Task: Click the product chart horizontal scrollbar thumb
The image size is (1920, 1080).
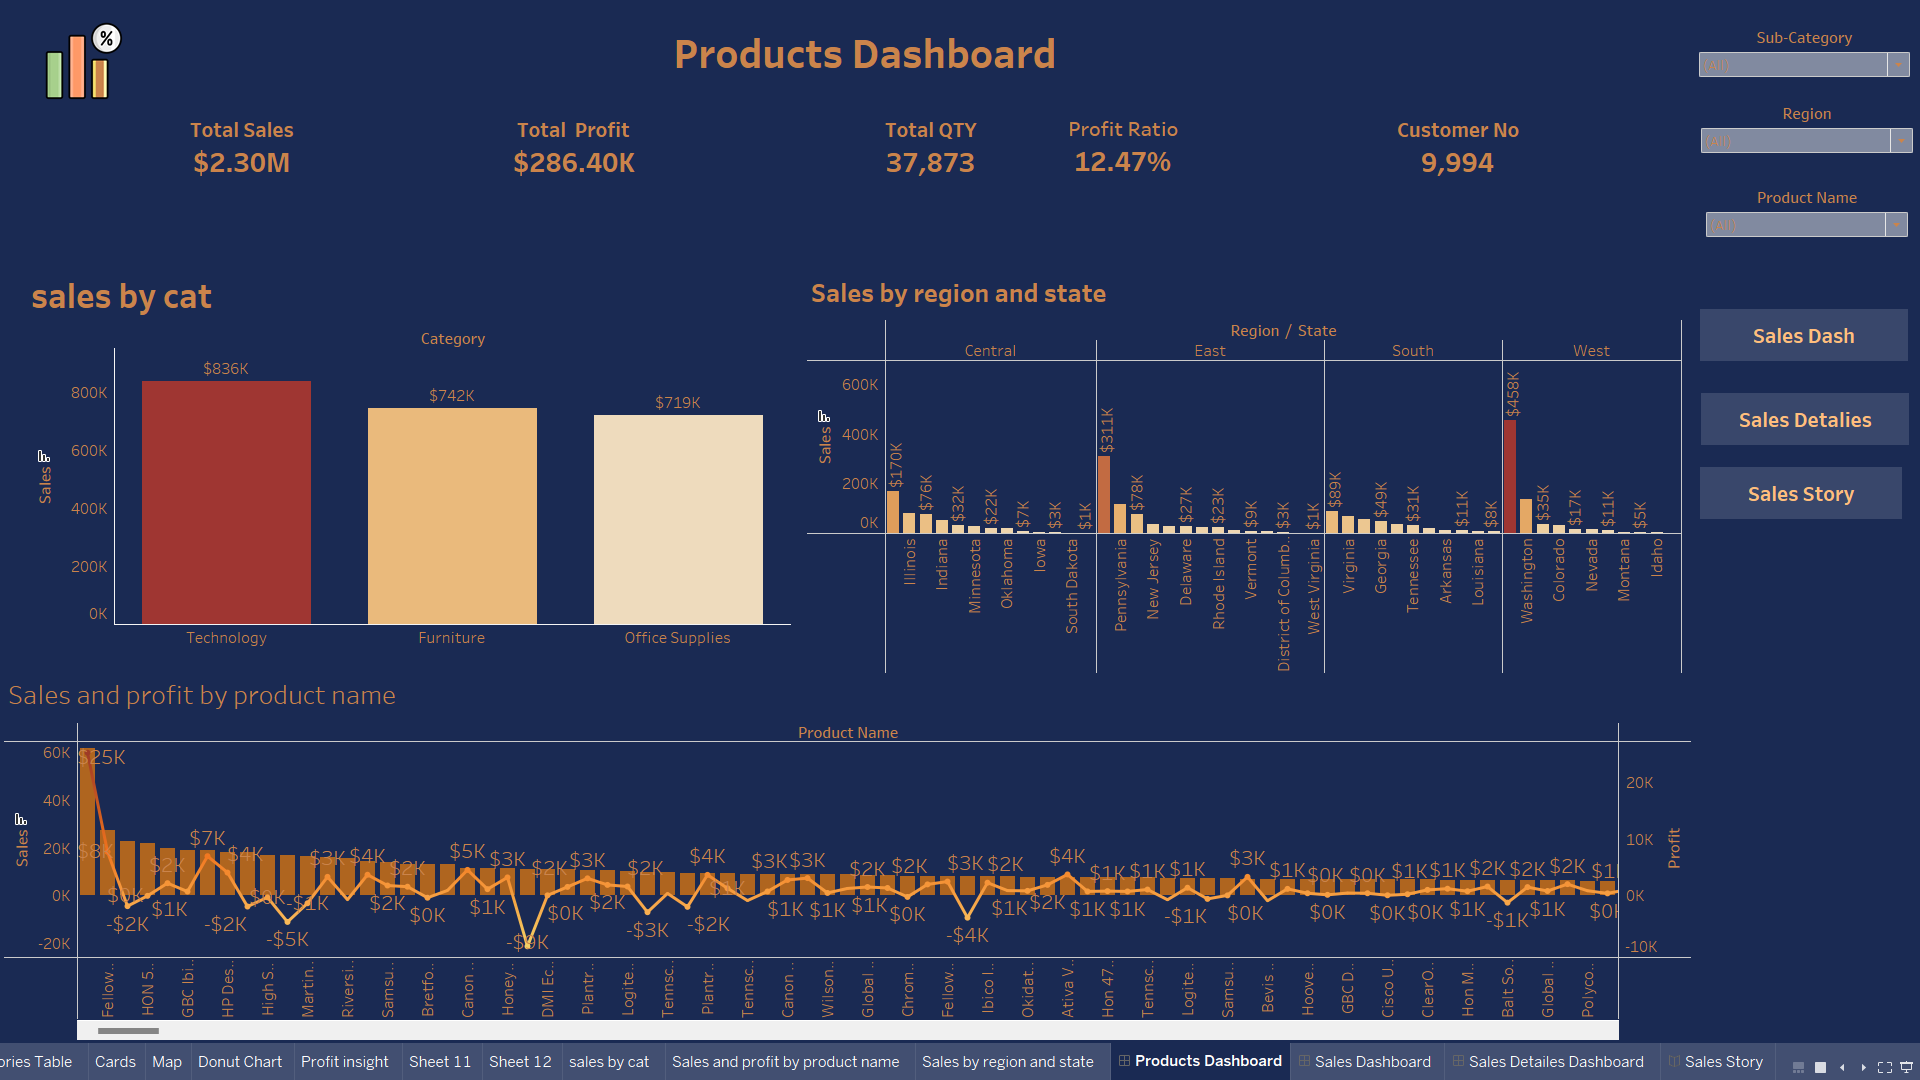Action: [x=128, y=1030]
